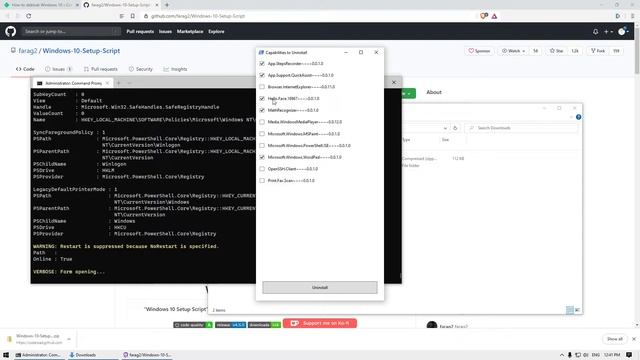
Task: Click the browser address bar URL
Action: click(198, 16)
